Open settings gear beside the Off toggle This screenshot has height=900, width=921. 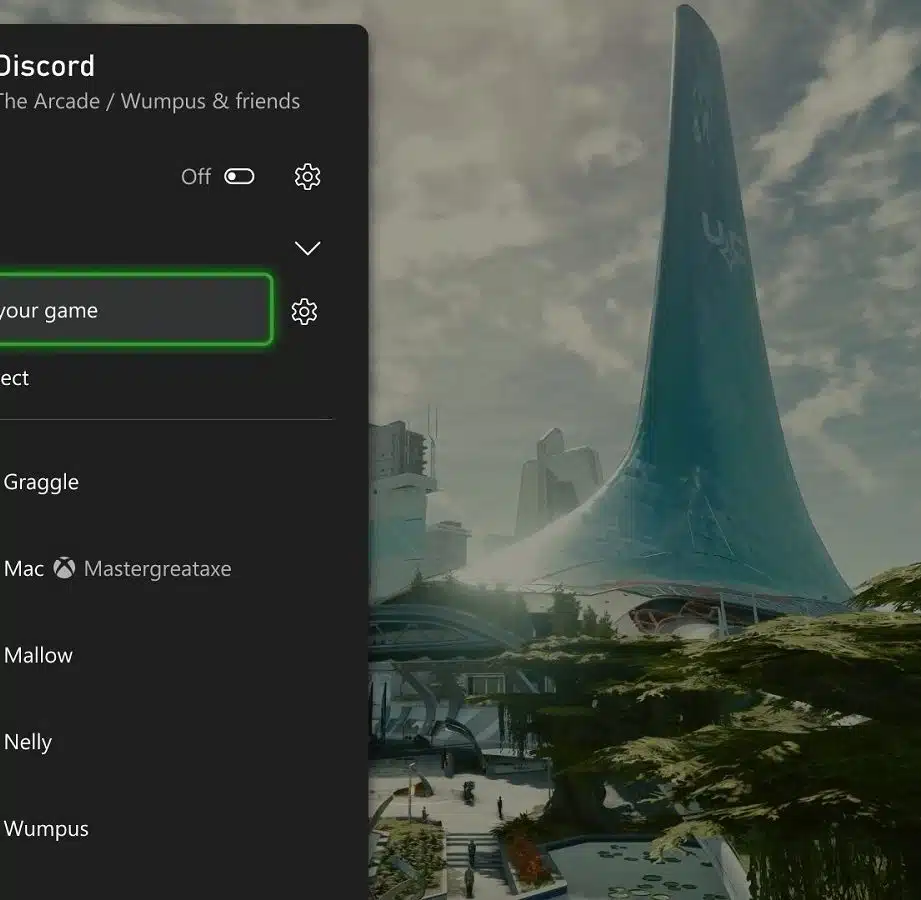tap(307, 176)
